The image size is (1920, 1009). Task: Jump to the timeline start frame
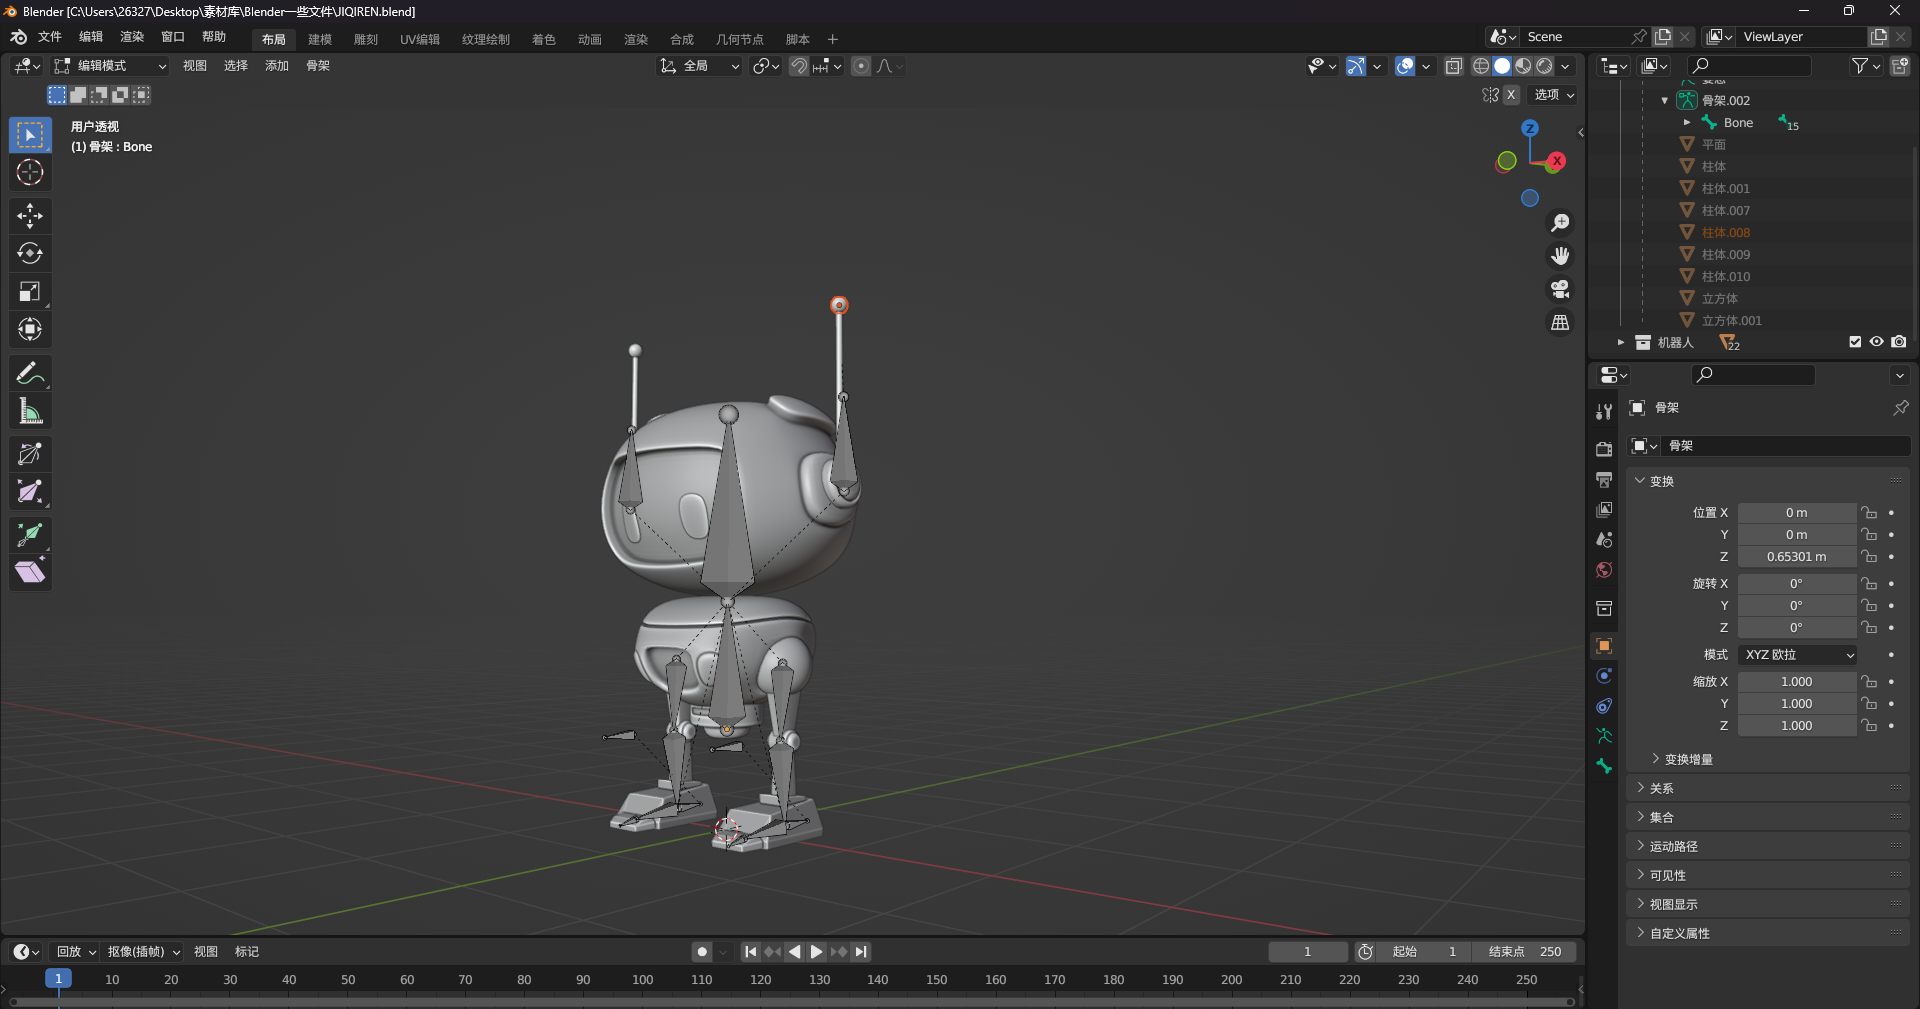pyautogui.click(x=750, y=952)
